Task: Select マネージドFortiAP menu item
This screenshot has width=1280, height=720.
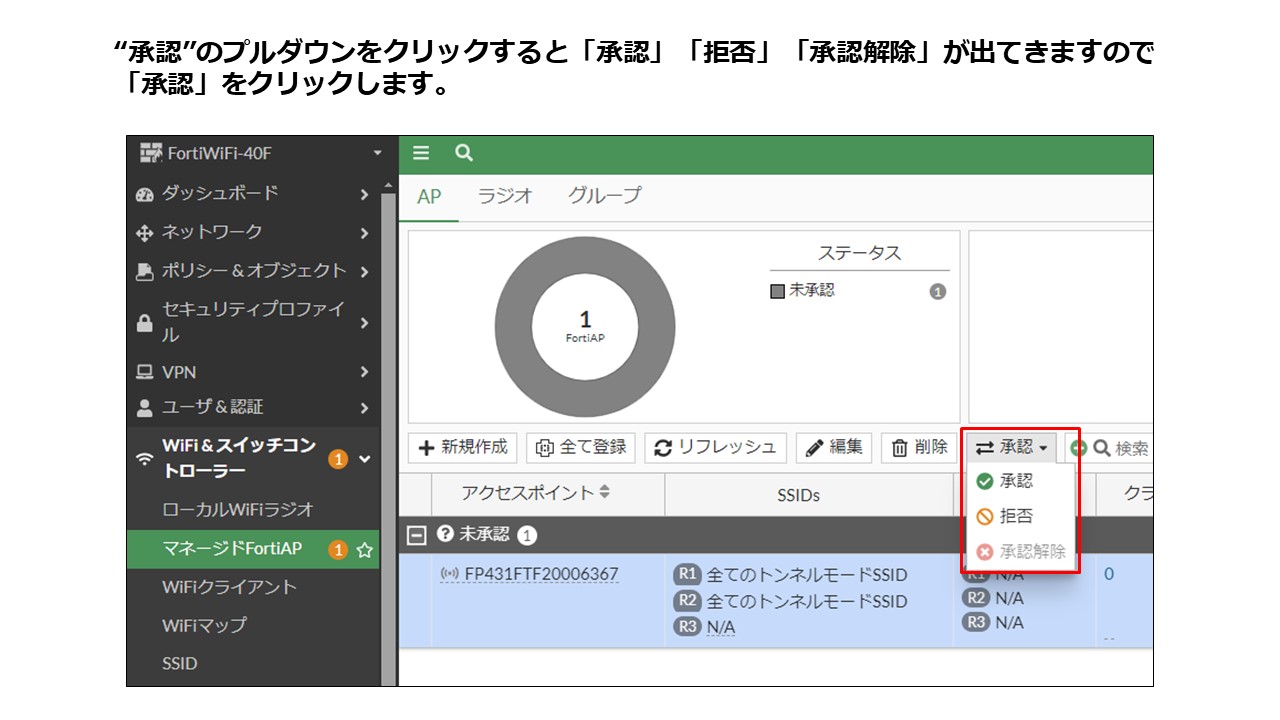Action: 253,549
